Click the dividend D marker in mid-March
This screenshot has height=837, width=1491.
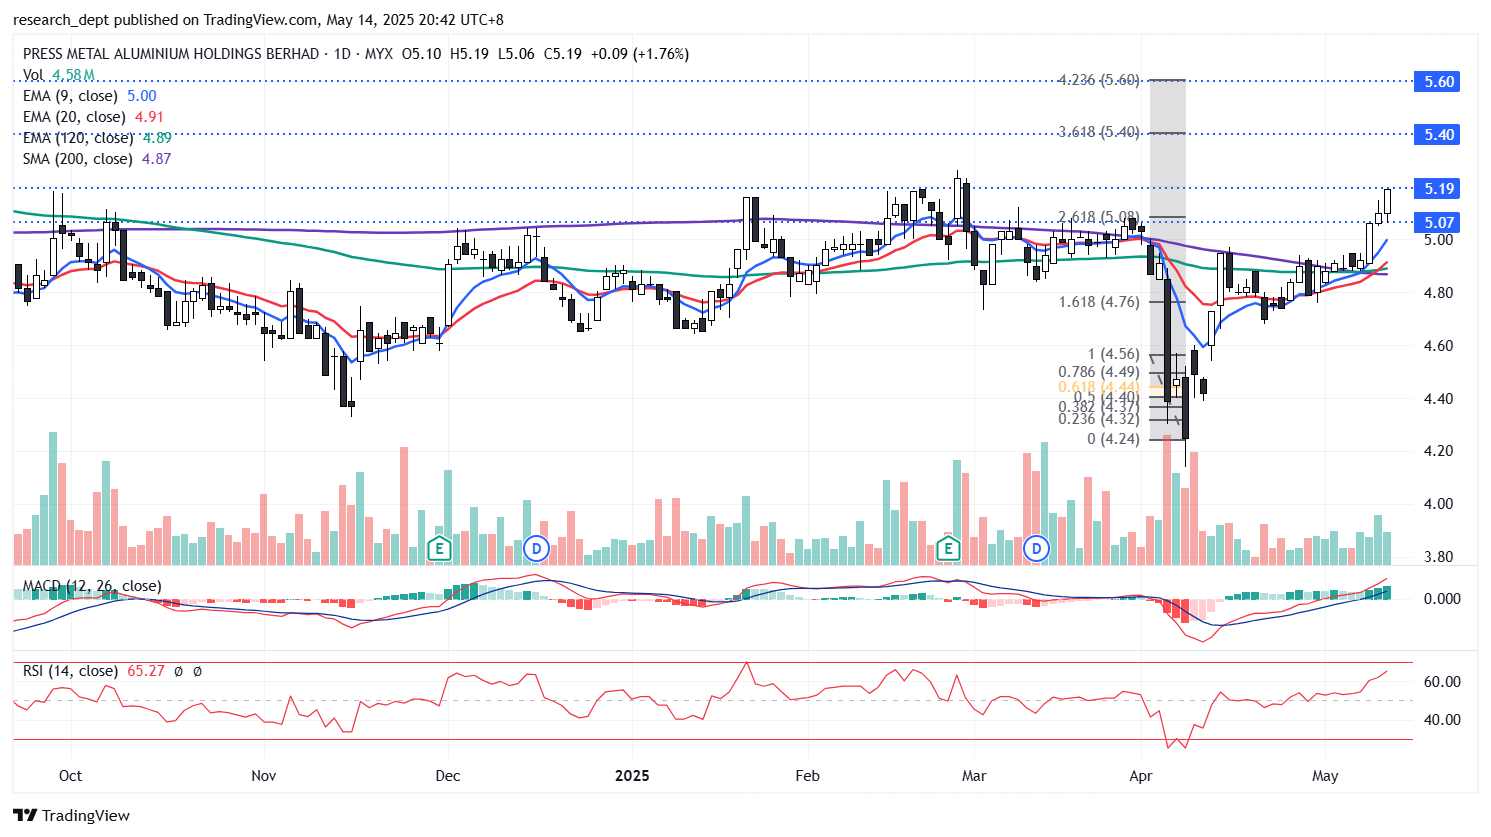coord(1037,548)
